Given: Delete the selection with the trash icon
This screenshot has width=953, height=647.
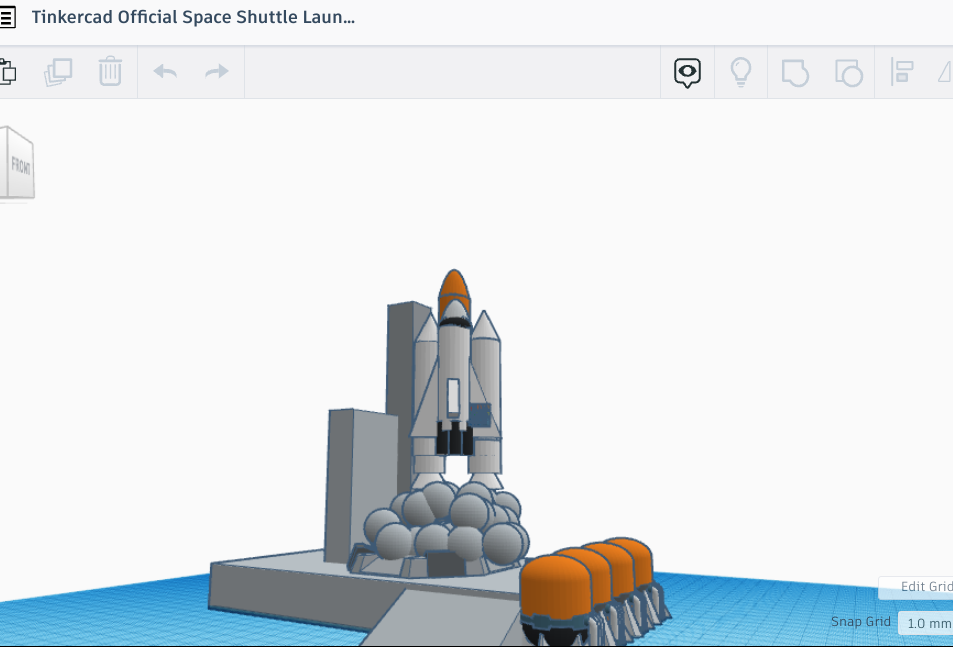Looking at the screenshot, I should click(110, 72).
